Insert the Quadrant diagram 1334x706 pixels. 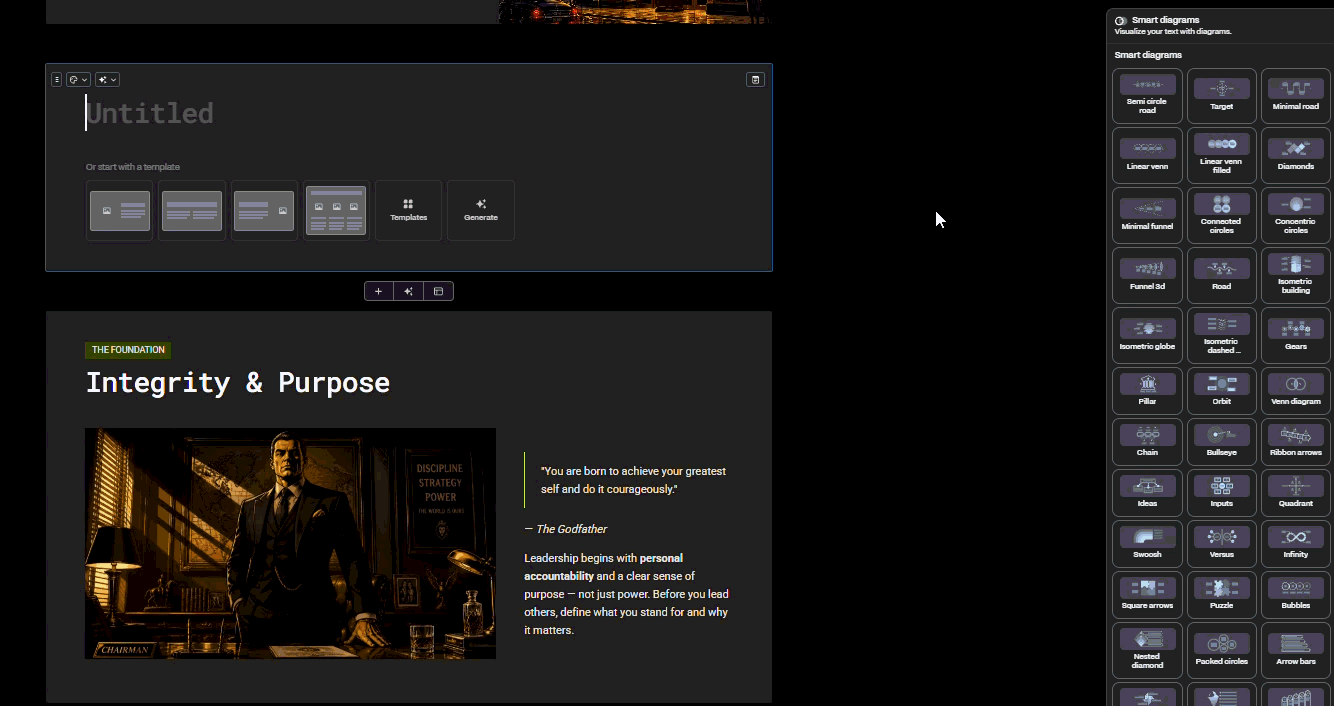1296,492
